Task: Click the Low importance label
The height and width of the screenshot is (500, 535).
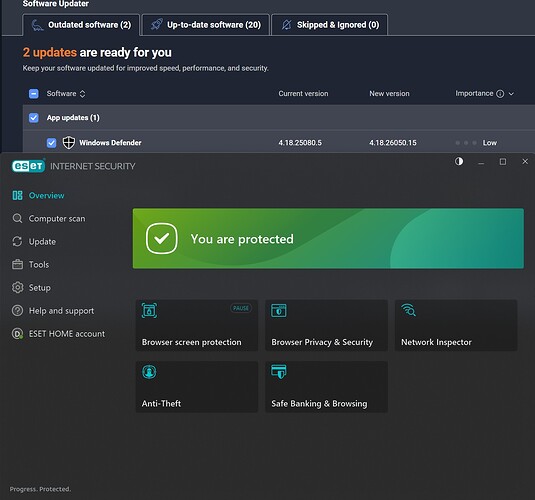Action: pyautogui.click(x=490, y=143)
